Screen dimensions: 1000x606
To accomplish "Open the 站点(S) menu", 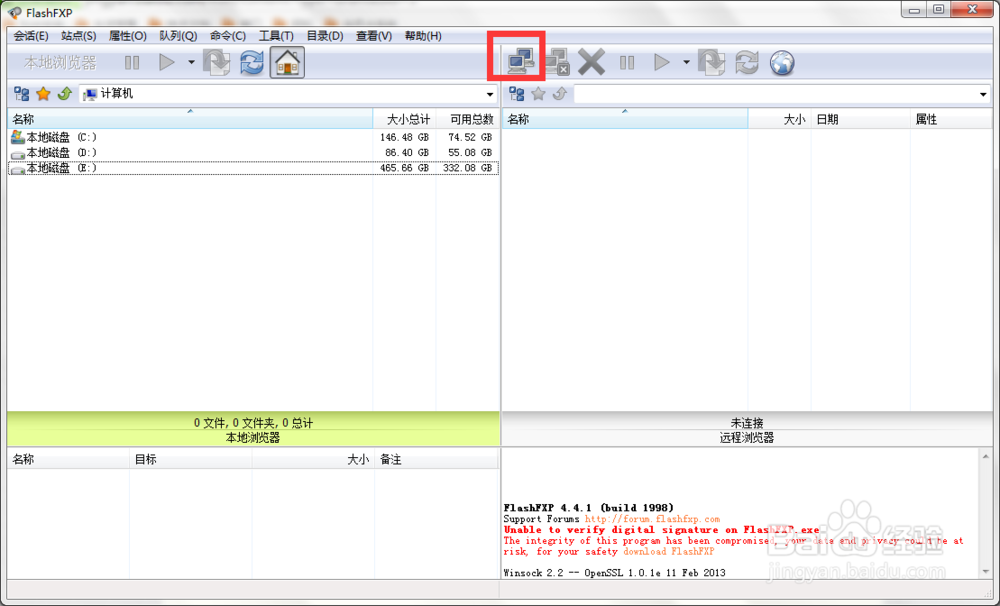I will (x=78, y=36).
